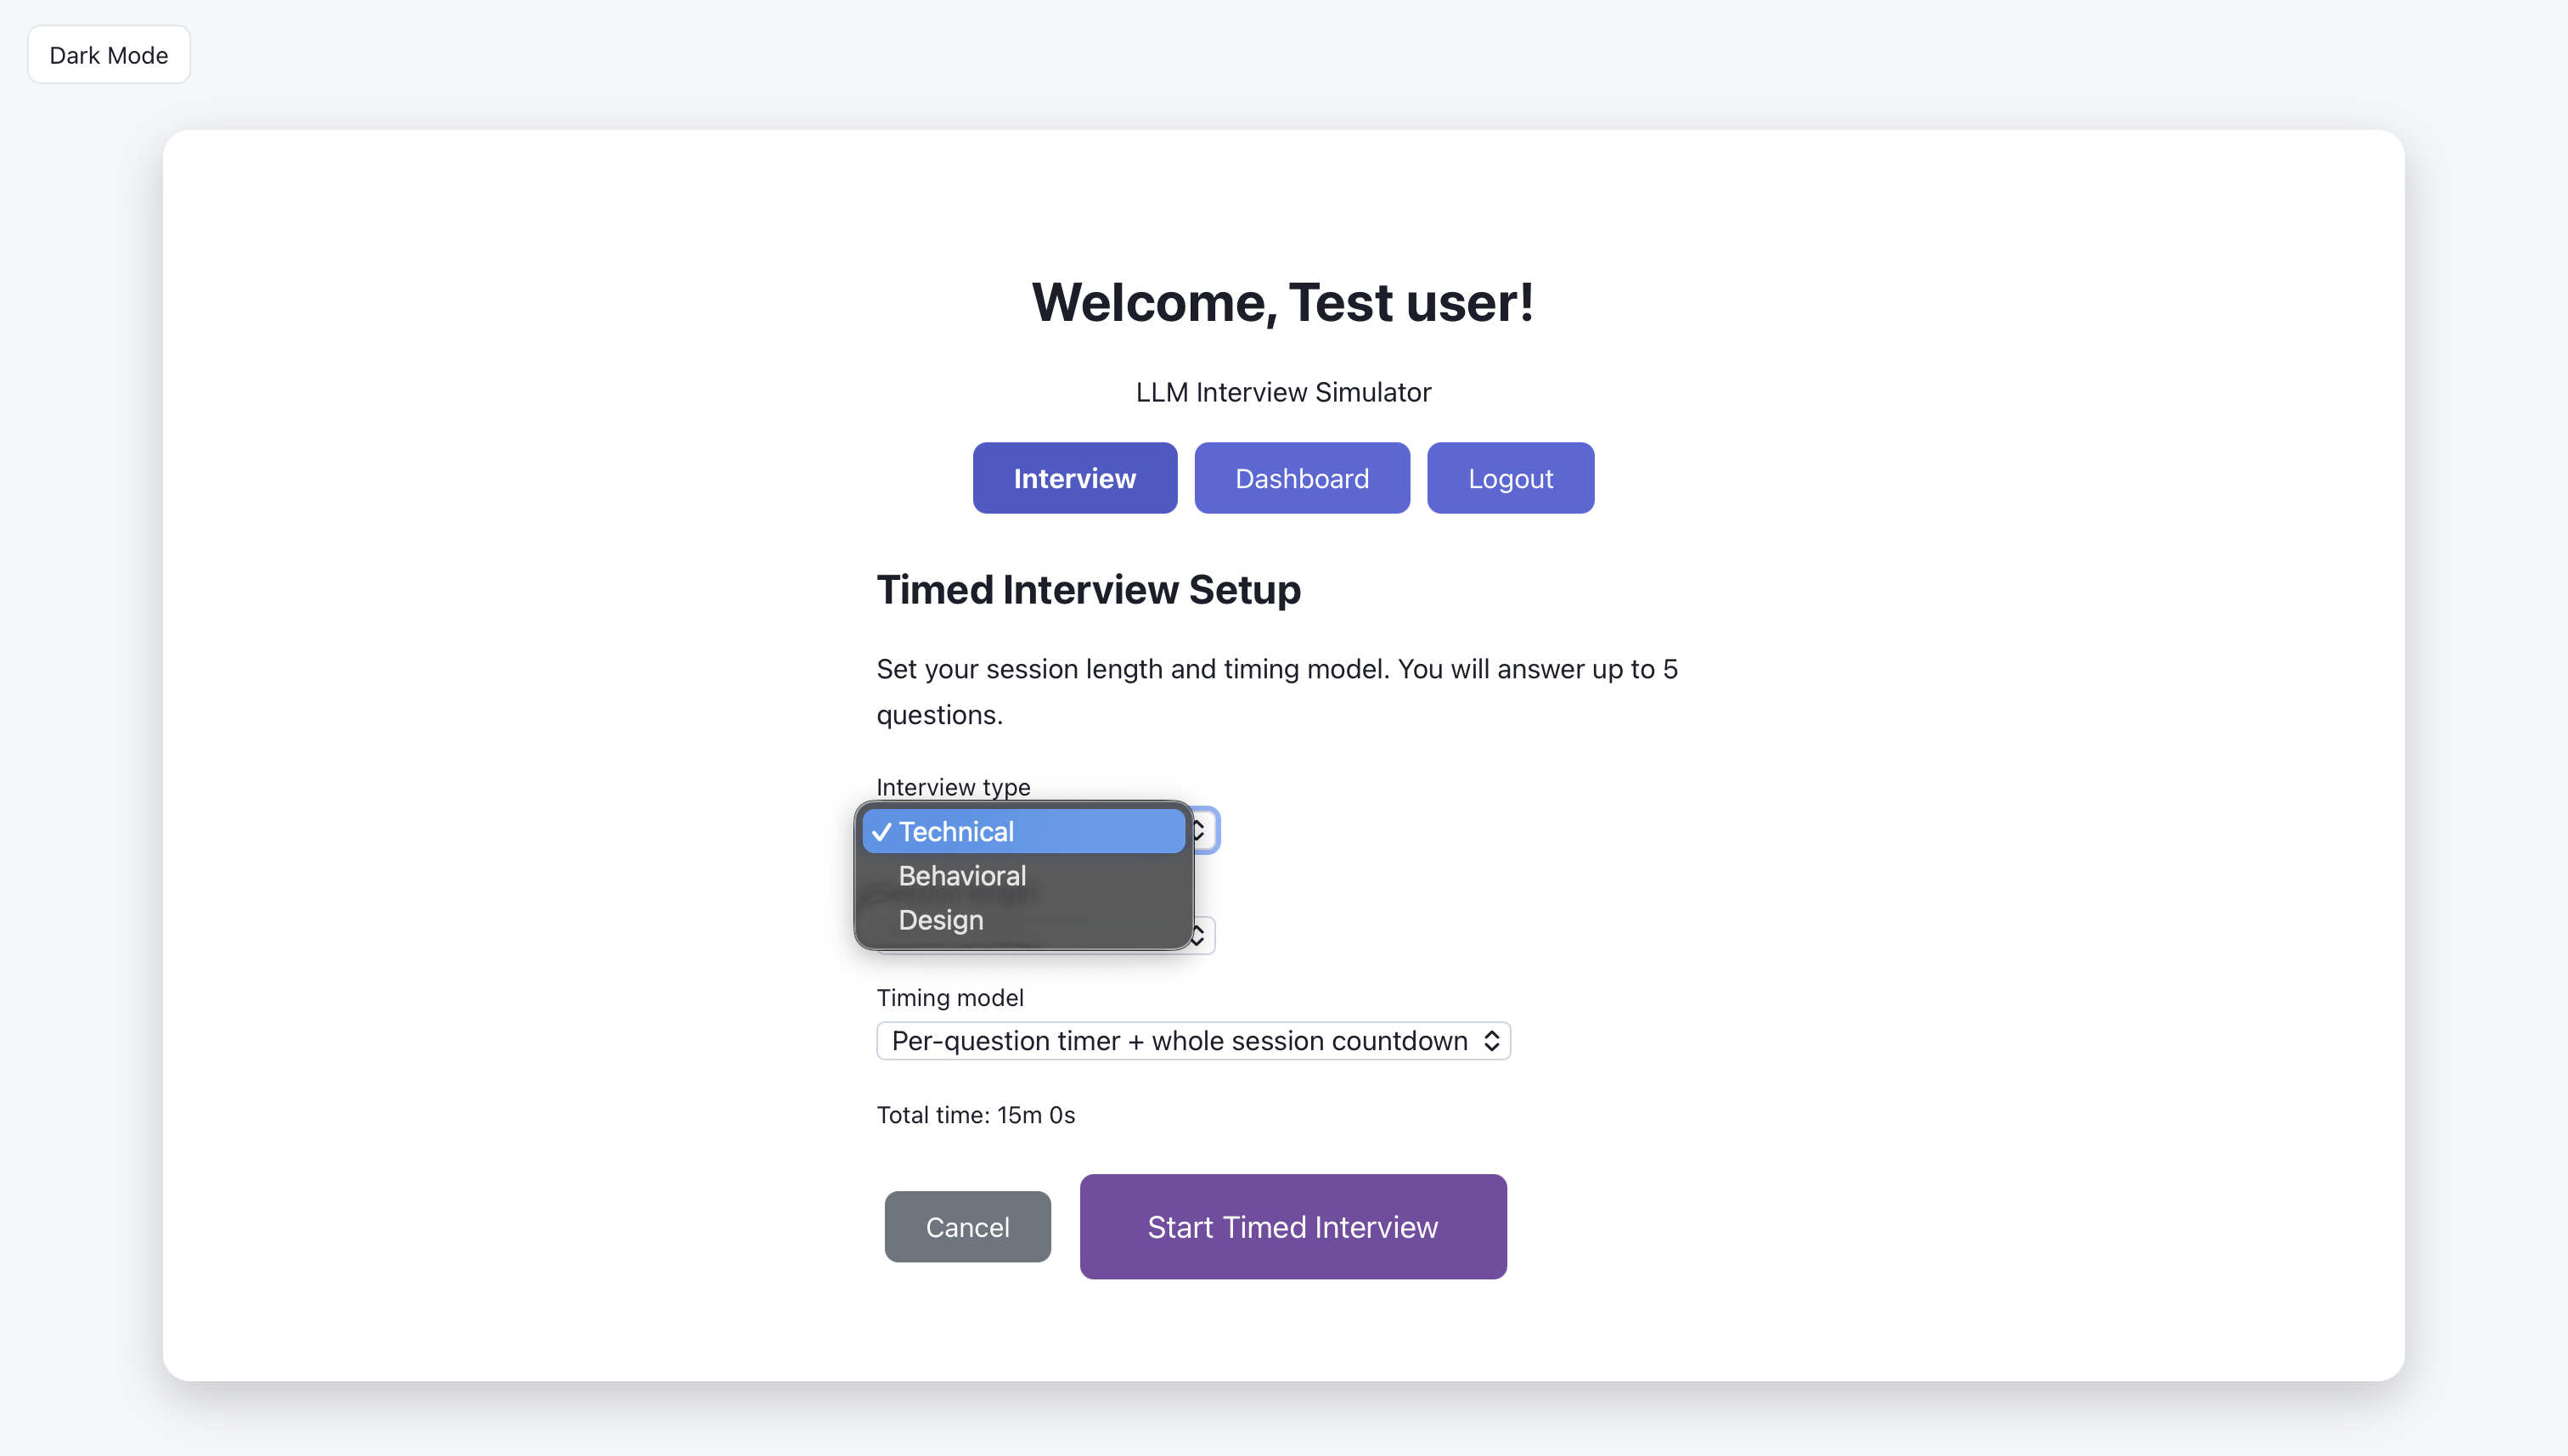
Task: Click the Welcome, Test user! heading
Action: (1283, 302)
